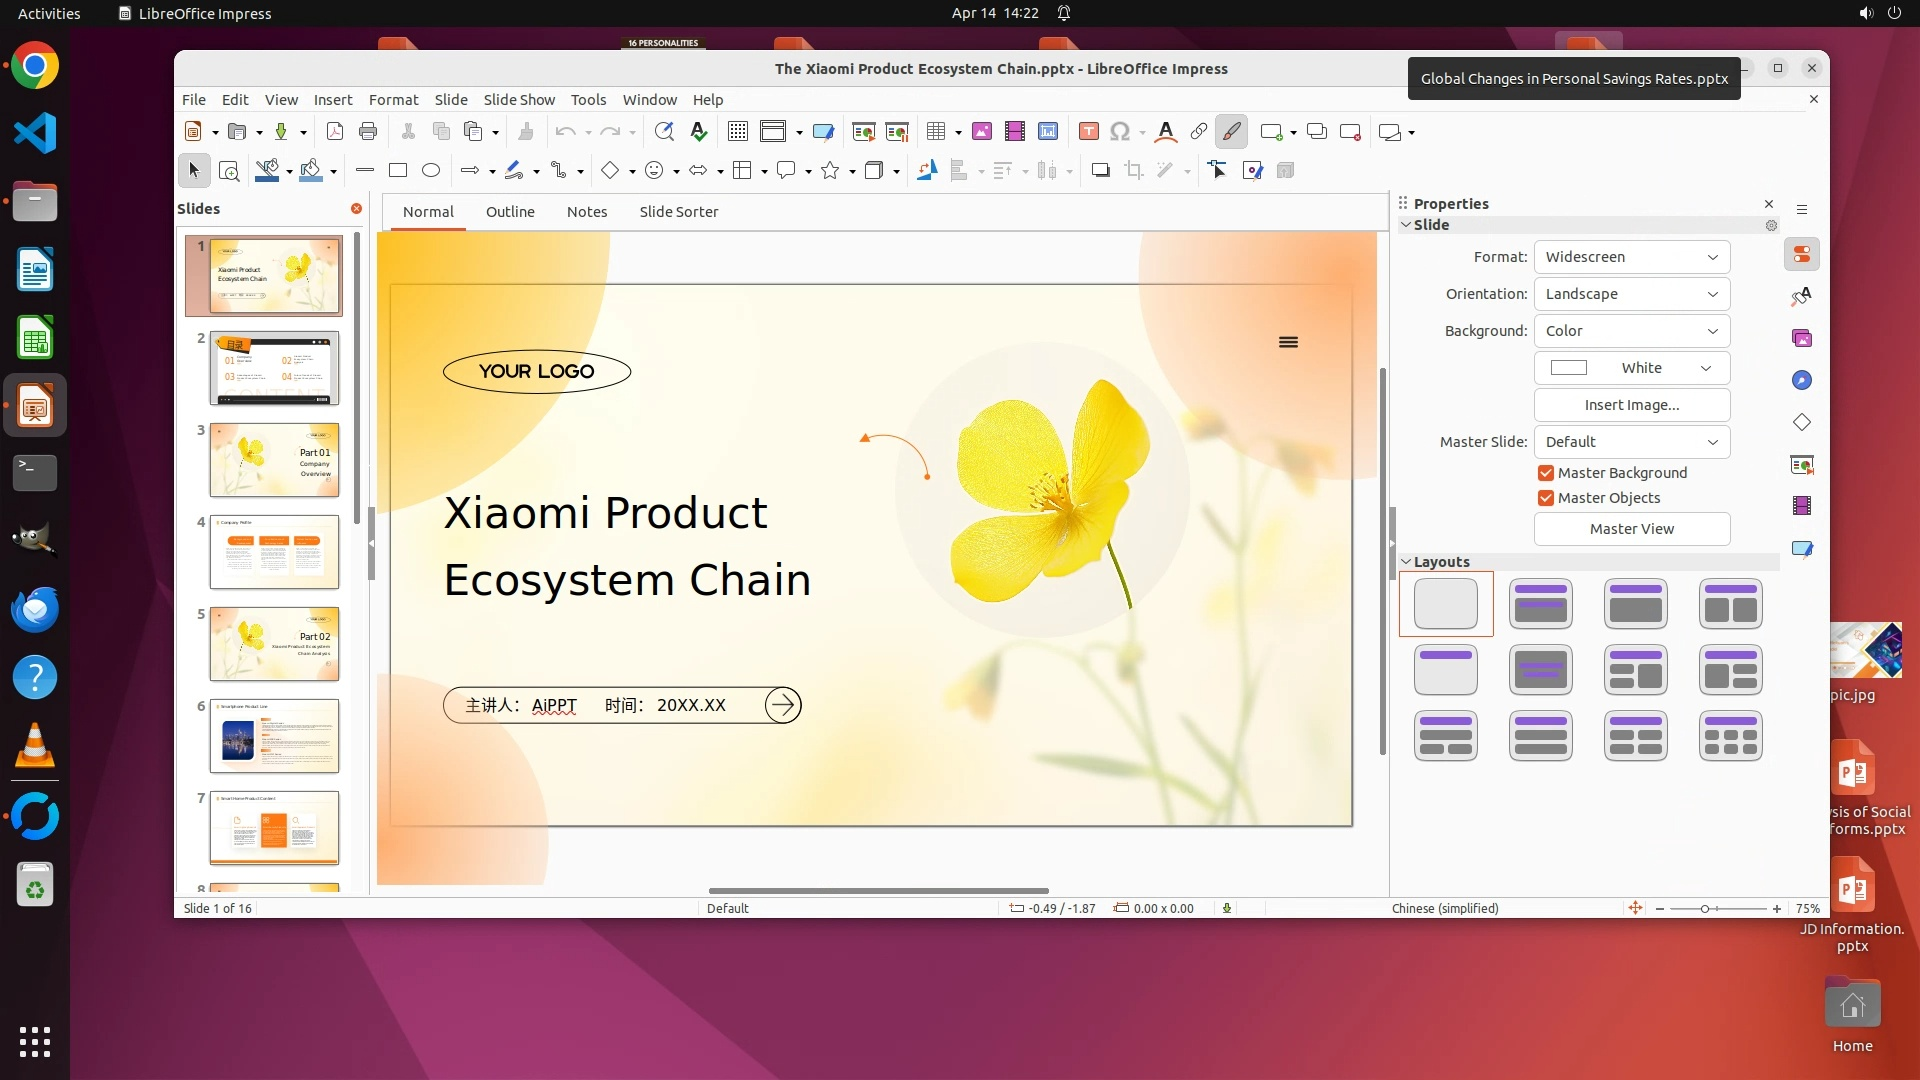Image resolution: width=1920 pixels, height=1080 pixels.
Task: Click Insert Special Character omega icon
Action: (1120, 132)
